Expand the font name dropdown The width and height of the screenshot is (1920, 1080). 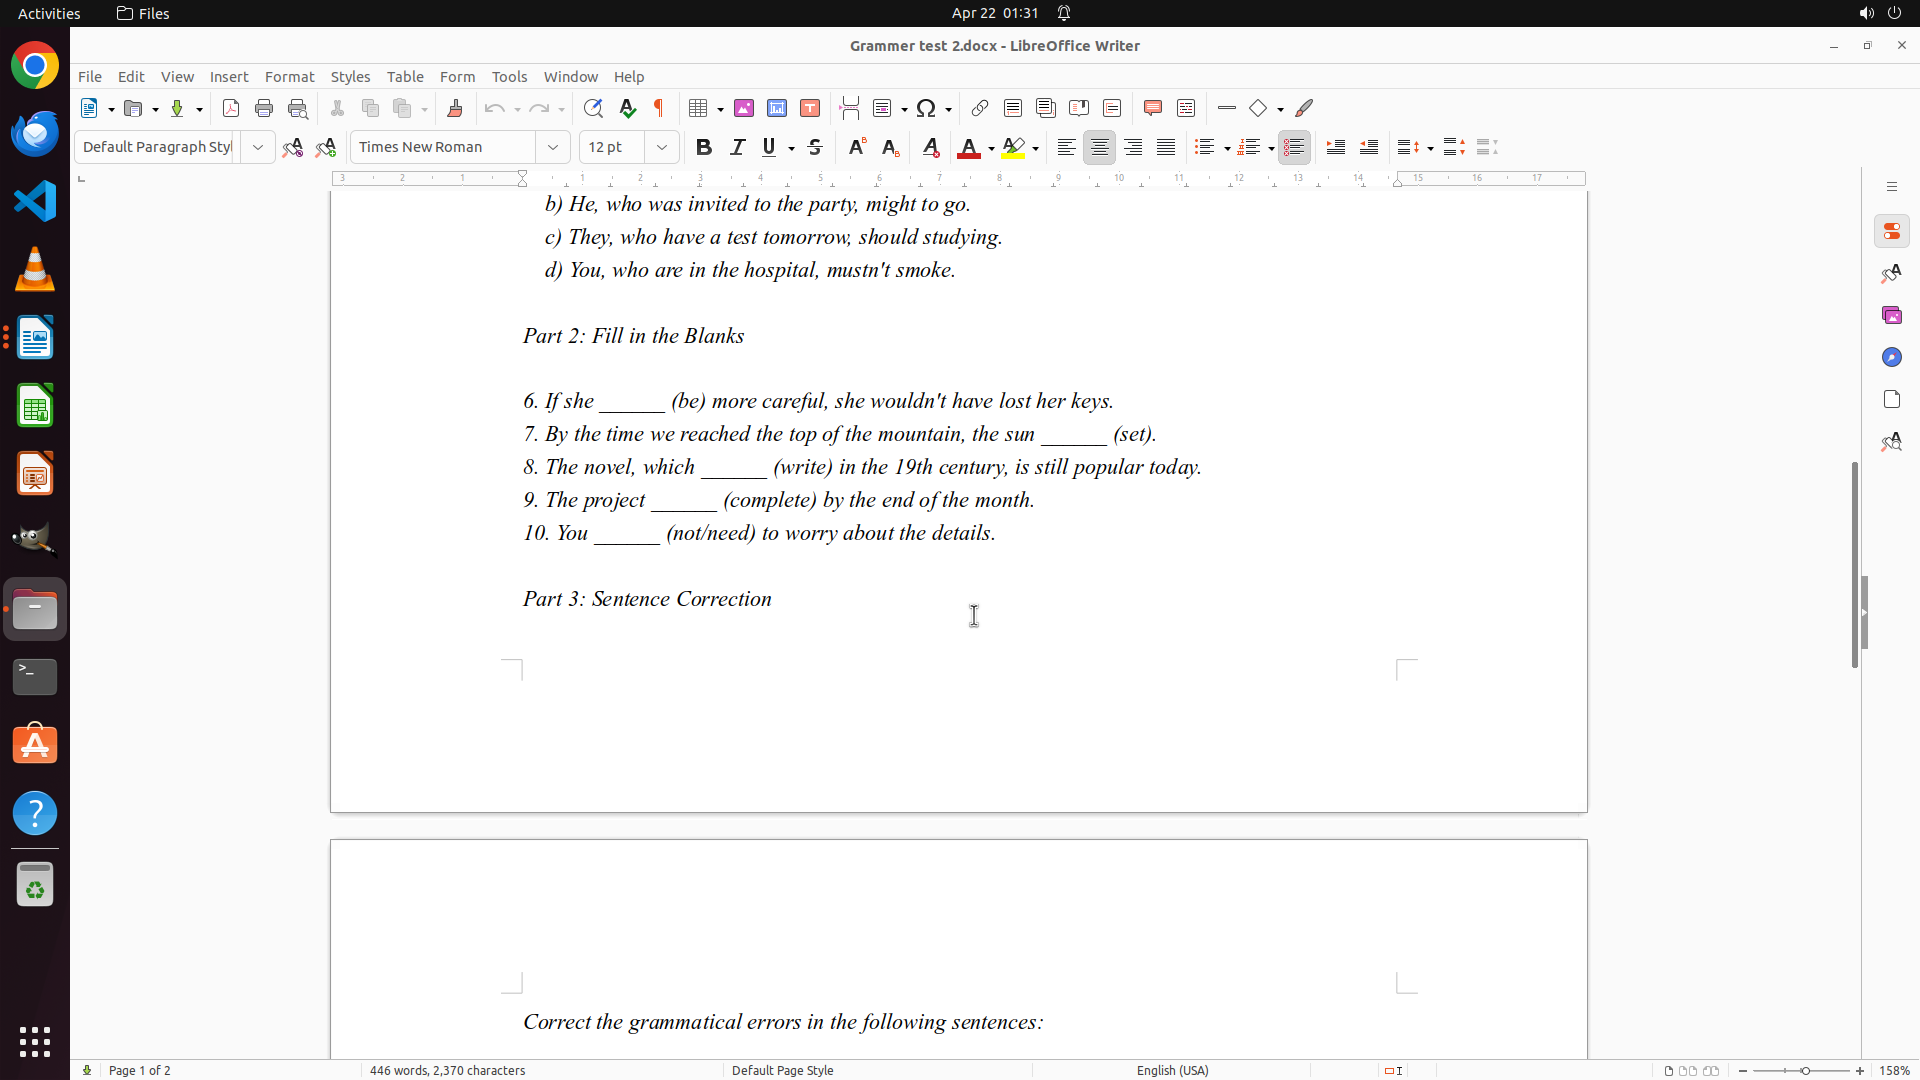click(x=553, y=147)
